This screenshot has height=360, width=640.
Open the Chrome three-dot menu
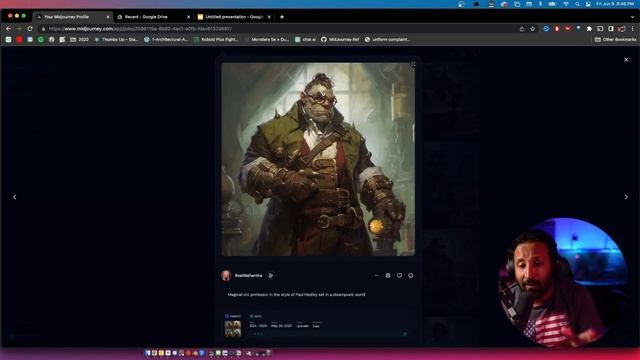[x=633, y=29]
